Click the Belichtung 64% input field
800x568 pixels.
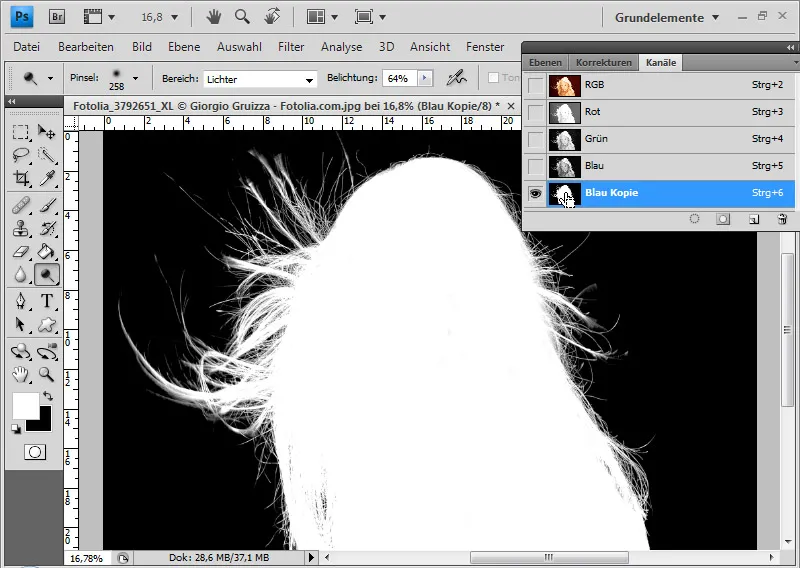click(x=399, y=78)
